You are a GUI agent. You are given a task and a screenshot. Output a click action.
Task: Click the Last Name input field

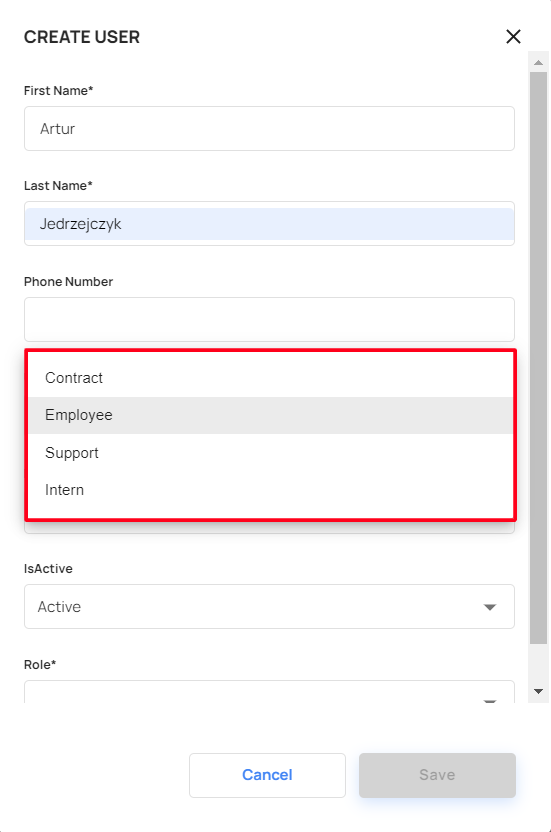point(269,223)
